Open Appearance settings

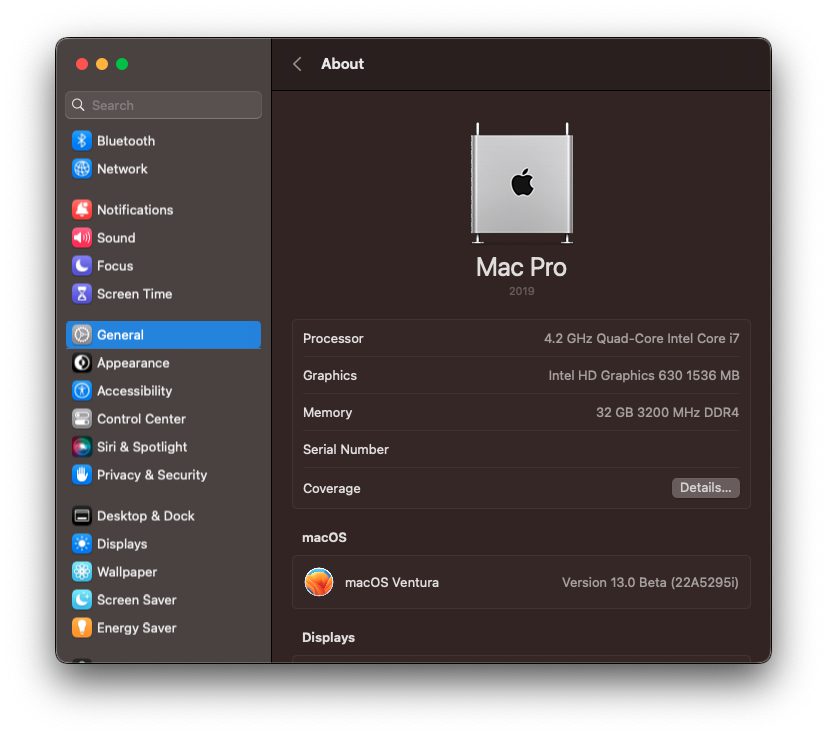(x=164, y=362)
